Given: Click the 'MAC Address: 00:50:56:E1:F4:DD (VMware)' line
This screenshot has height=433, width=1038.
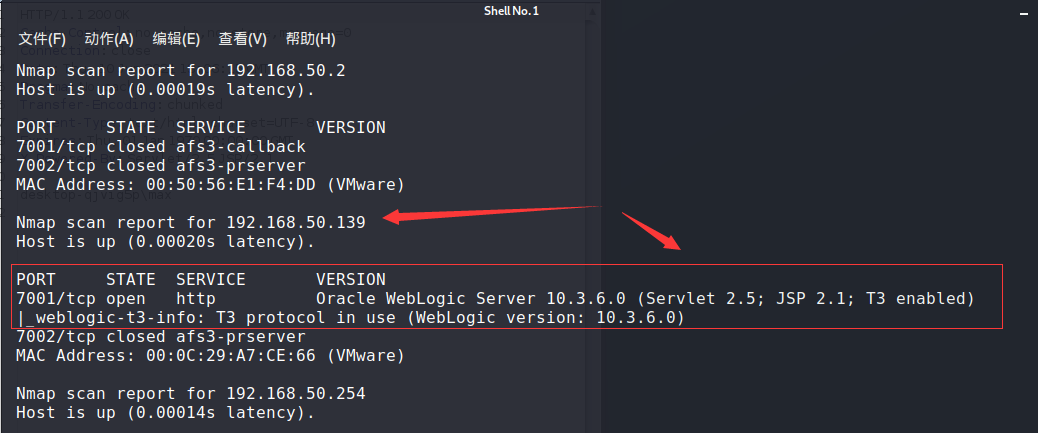Looking at the screenshot, I should click(x=211, y=184).
